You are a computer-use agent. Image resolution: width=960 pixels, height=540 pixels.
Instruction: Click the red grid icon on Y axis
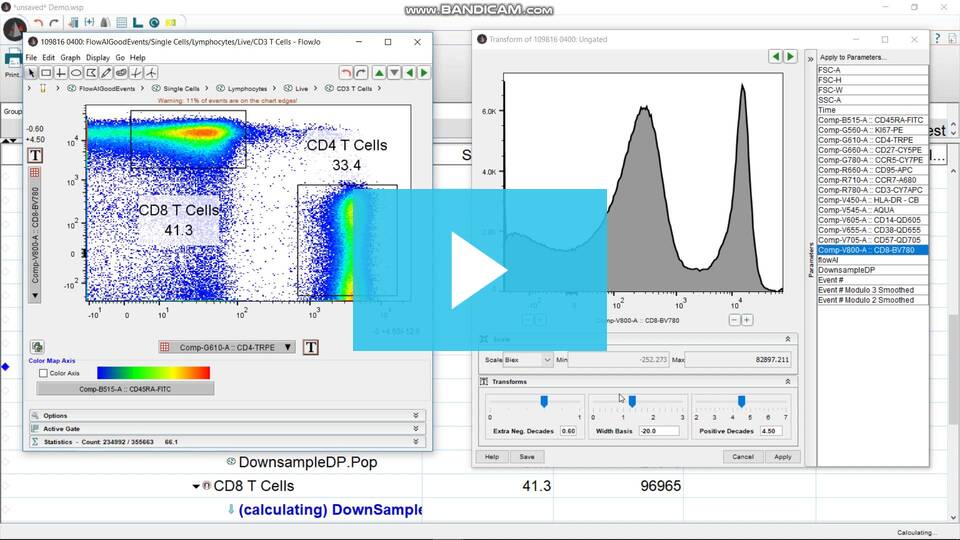(x=35, y=173)
